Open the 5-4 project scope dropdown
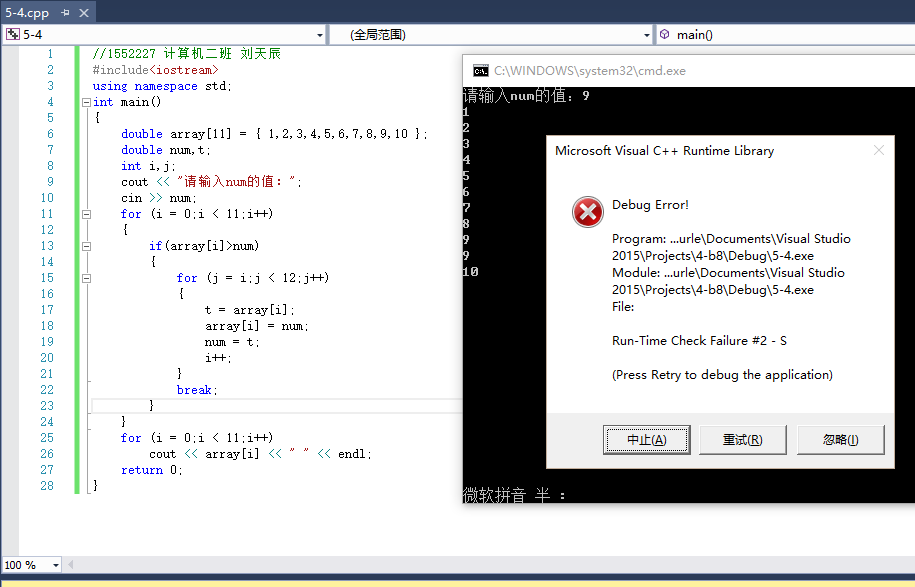The height and width of the screenshot is (587, 915). [319, 35]
